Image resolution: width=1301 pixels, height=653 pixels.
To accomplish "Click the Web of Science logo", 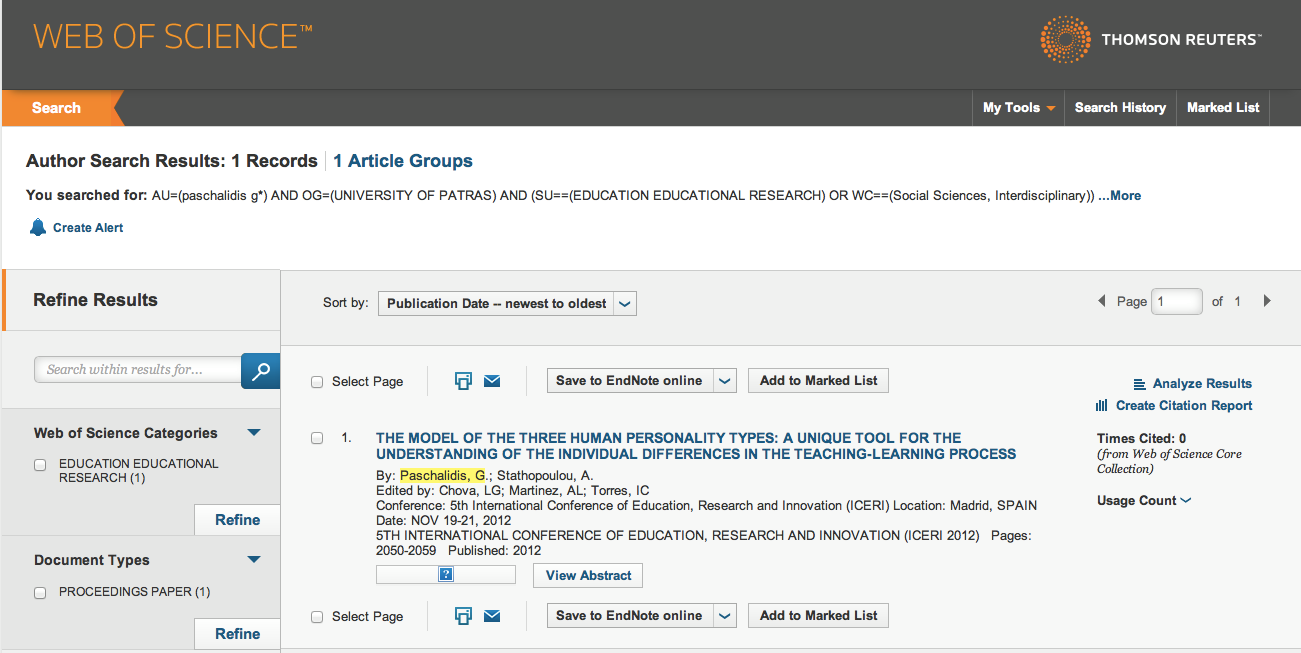I will tap(173, 37).
